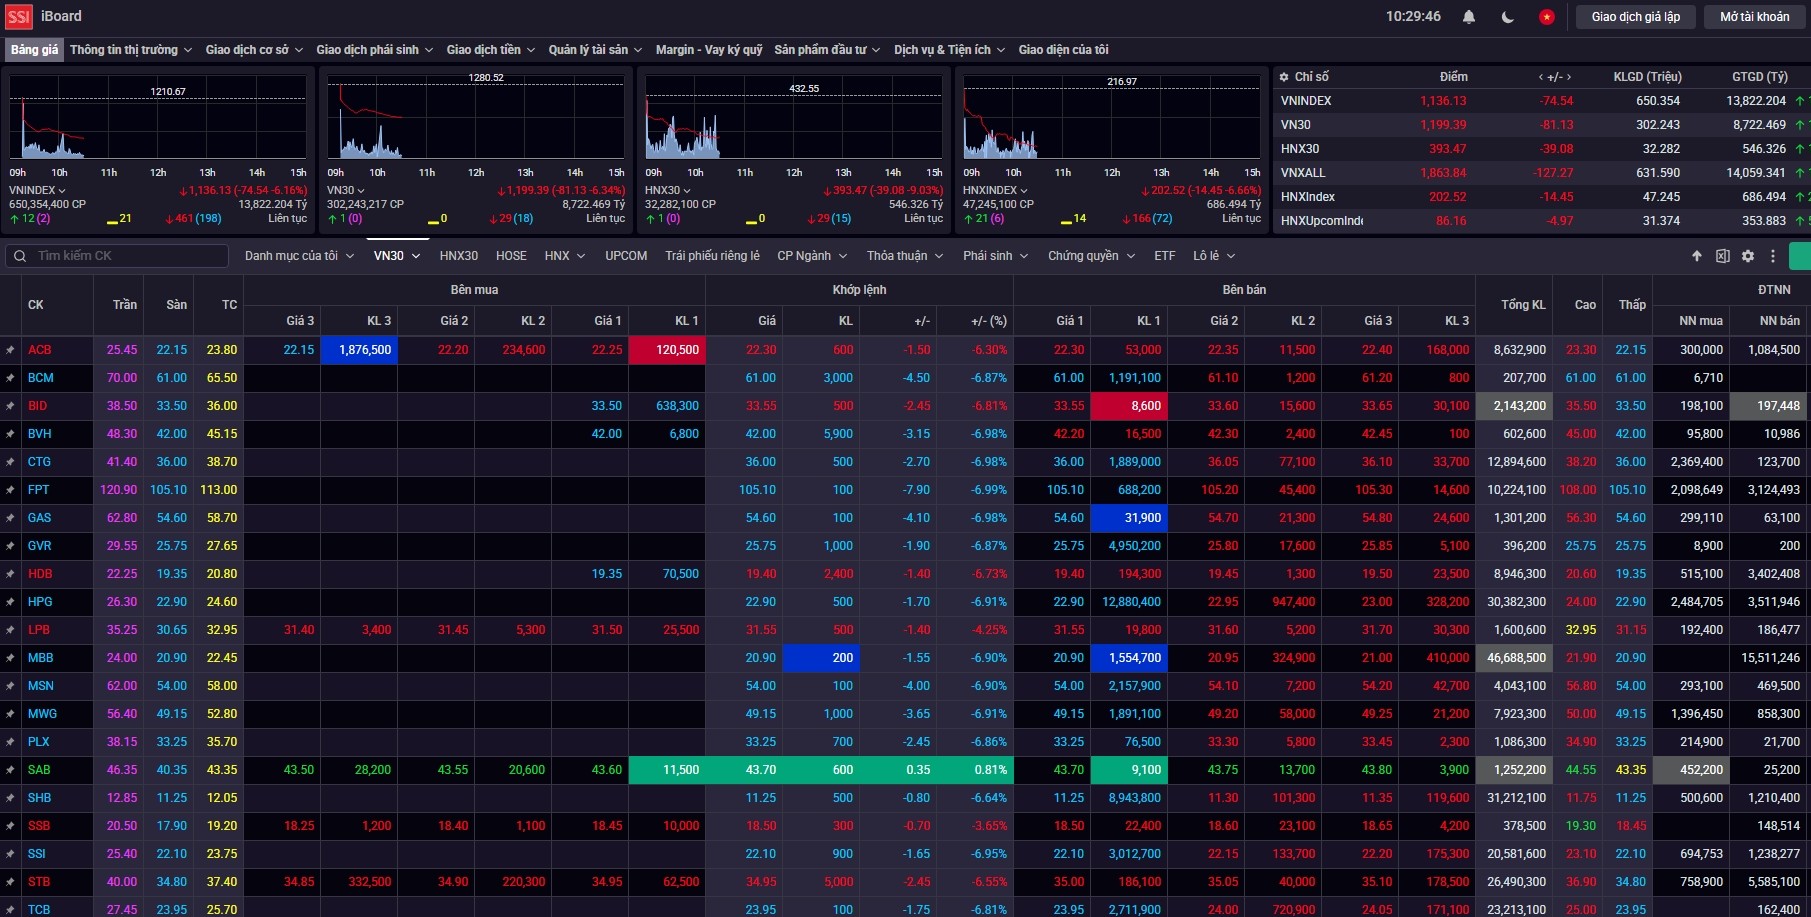Open the FPT stock symbol
This screenshot has width=1811, height=917.
click(38, 490)
